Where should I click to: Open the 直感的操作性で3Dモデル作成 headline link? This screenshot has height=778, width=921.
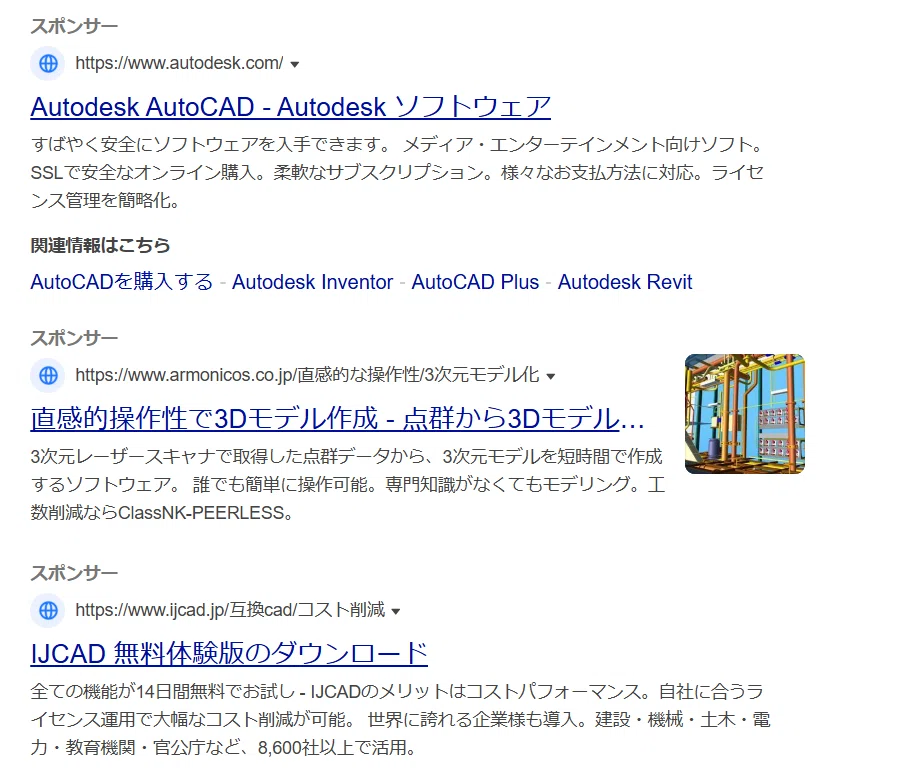338,419
